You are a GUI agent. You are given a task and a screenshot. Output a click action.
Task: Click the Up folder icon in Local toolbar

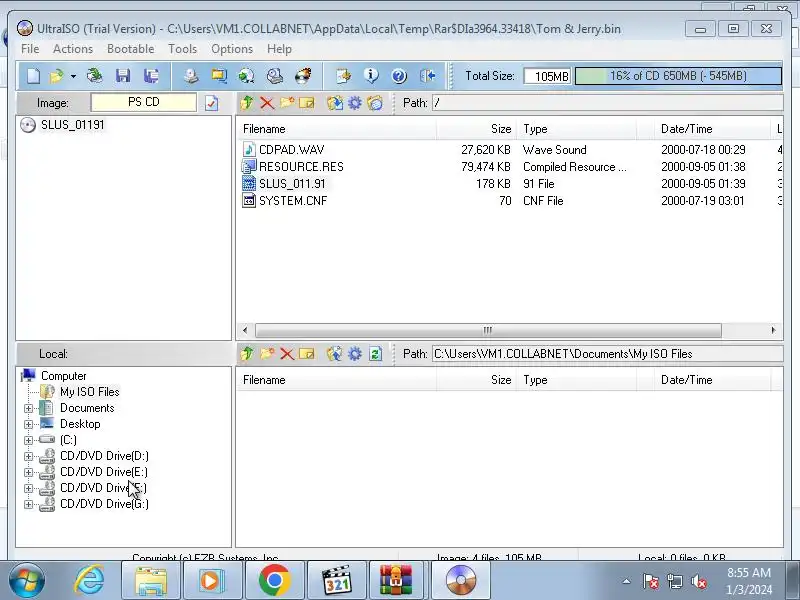(247, 354)
